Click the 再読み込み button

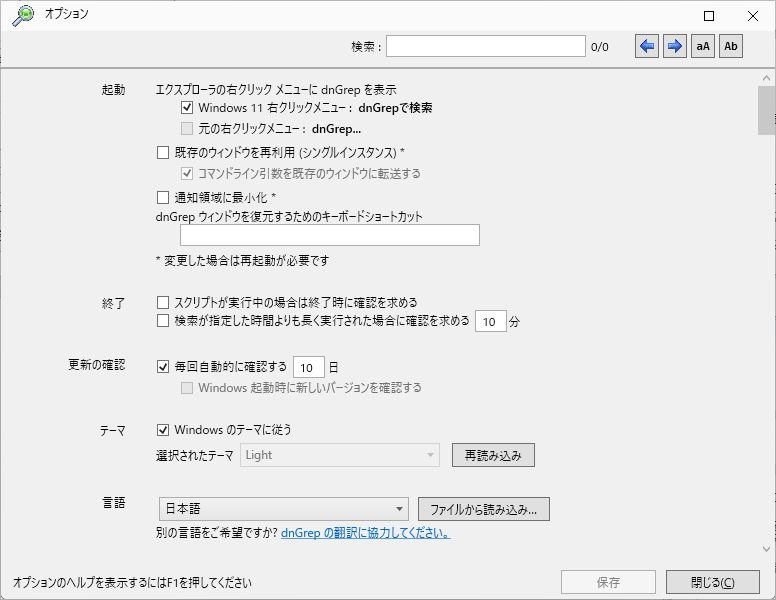(x=493, y=455)
